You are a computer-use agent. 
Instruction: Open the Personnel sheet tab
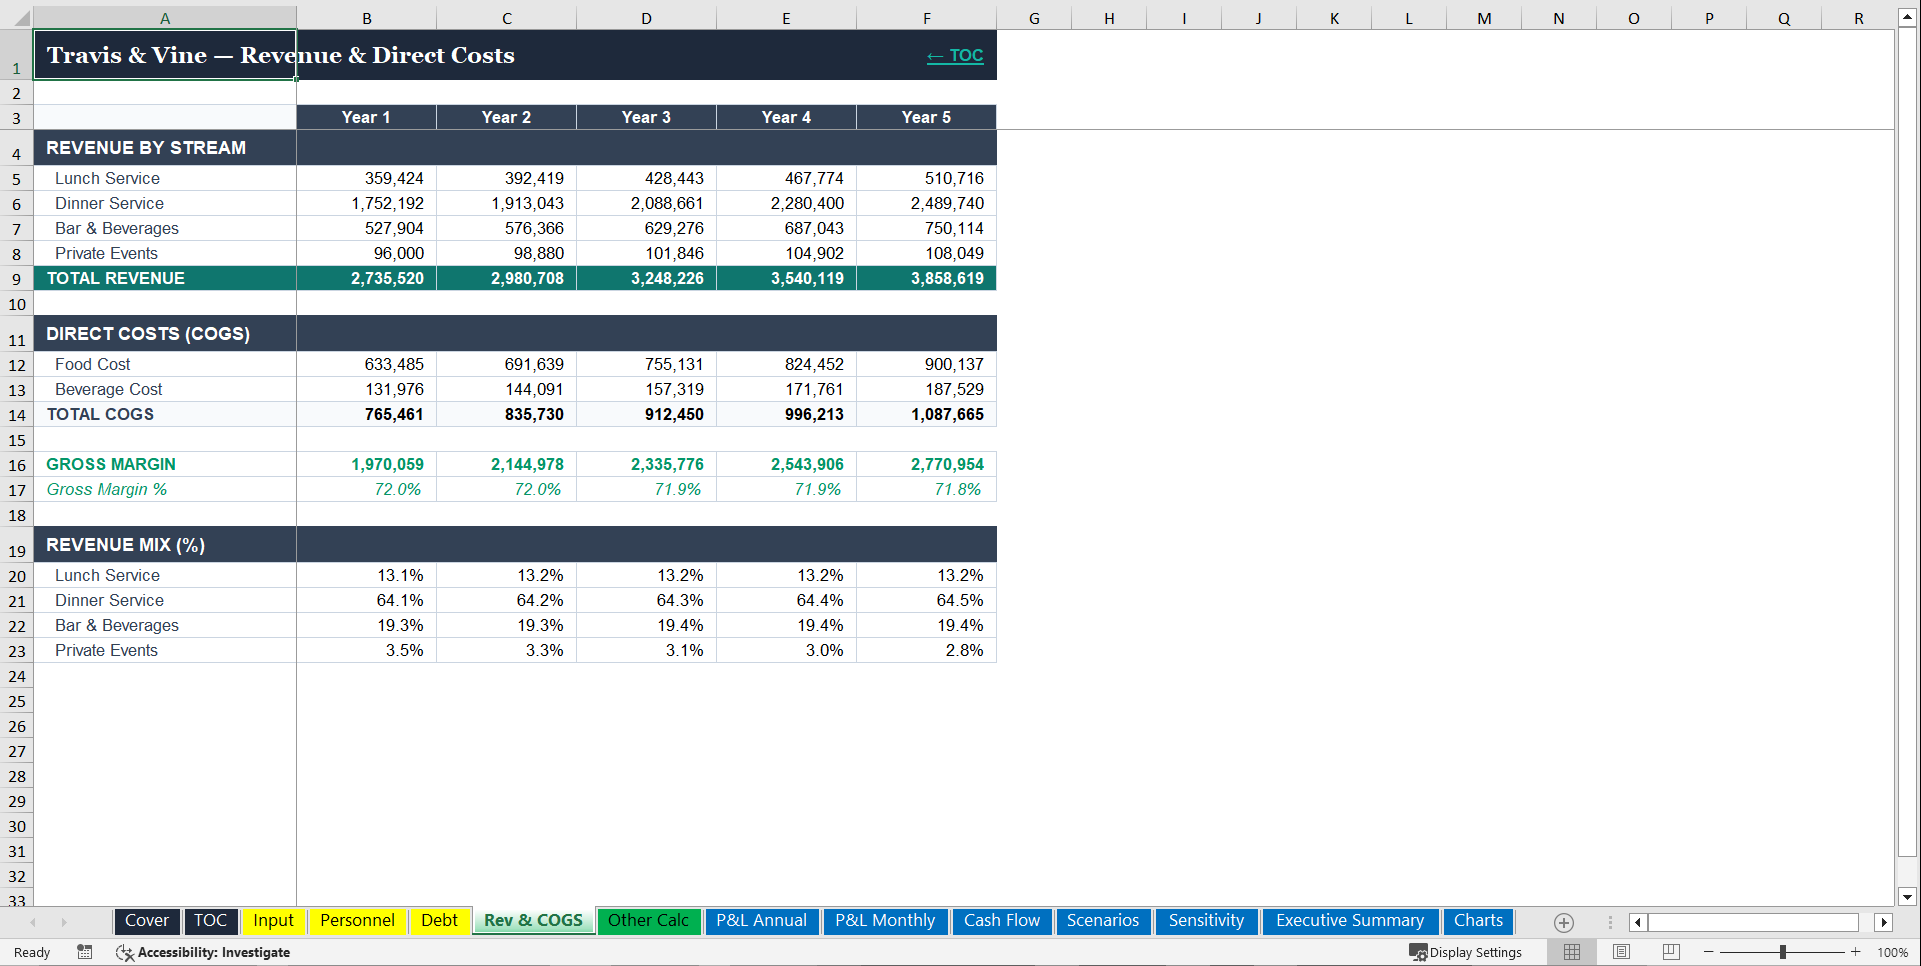(x=357, y=920)
